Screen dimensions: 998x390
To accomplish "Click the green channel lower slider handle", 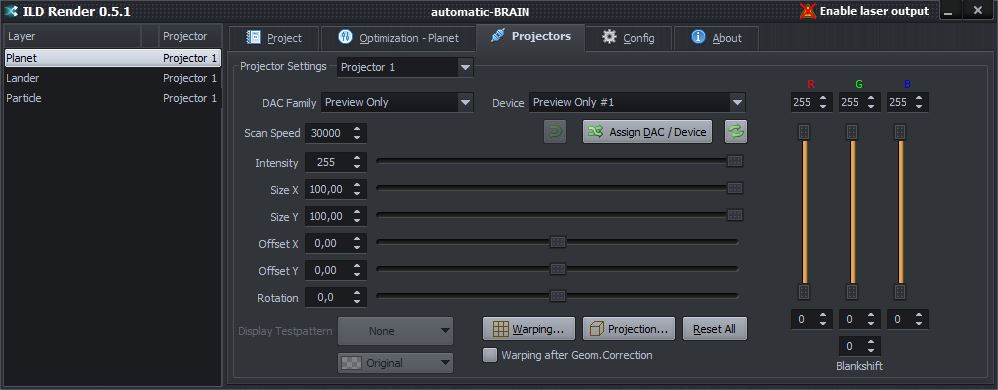I will click(x=852, y=292).
